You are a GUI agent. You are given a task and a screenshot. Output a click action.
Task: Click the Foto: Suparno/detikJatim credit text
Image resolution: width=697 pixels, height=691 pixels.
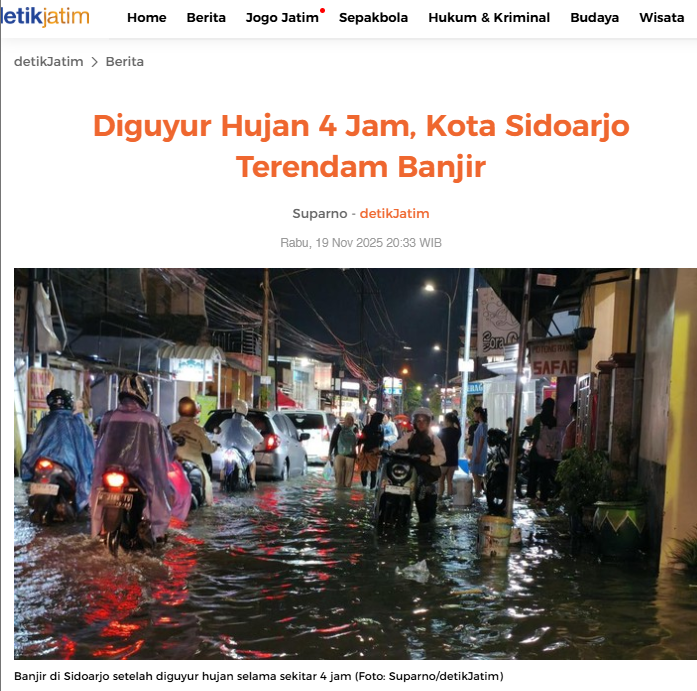point(429,676)
